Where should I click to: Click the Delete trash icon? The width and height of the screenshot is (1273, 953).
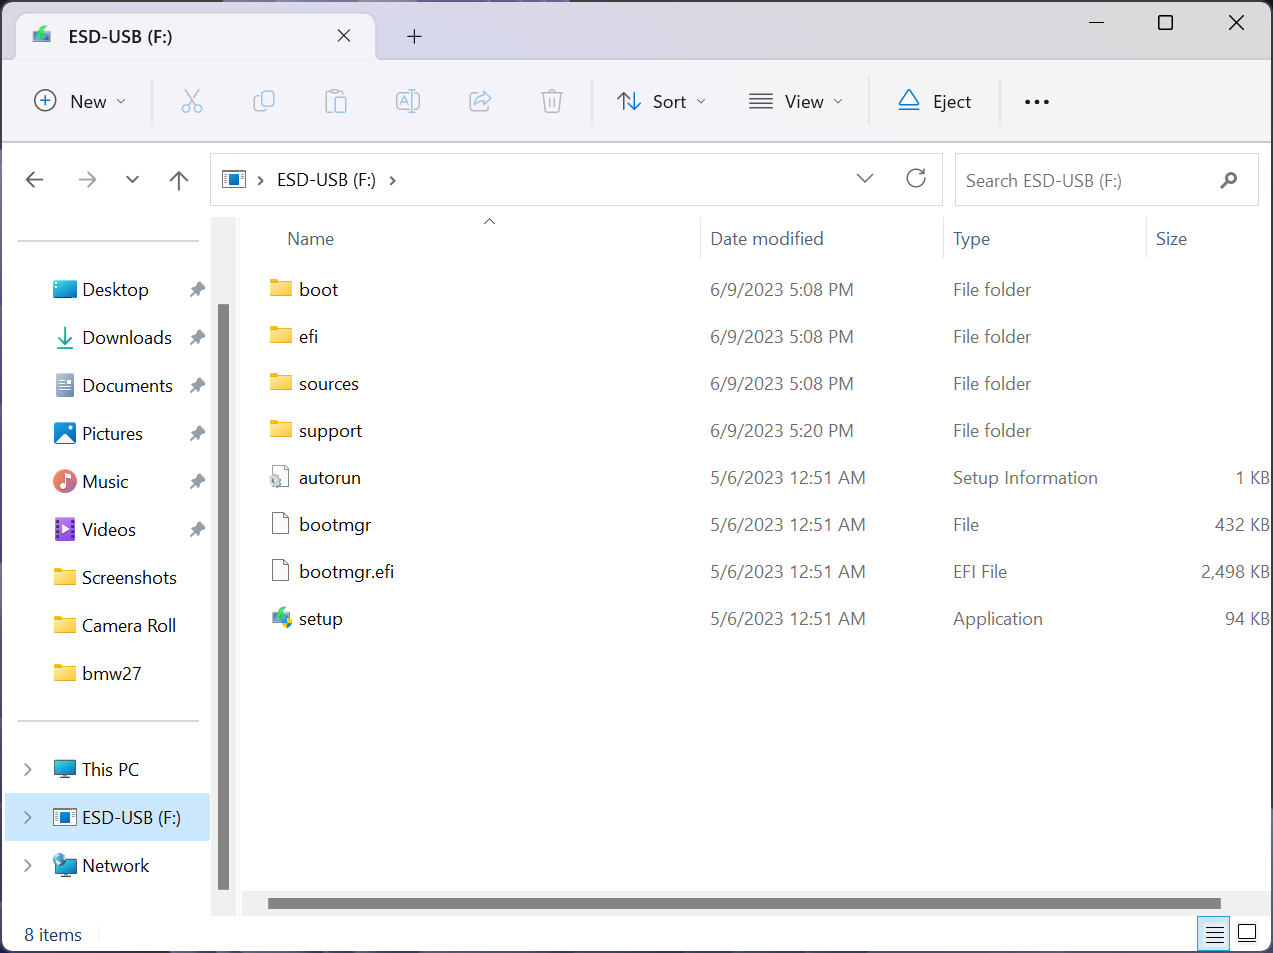pyautogui.click(x=552, y=101)
